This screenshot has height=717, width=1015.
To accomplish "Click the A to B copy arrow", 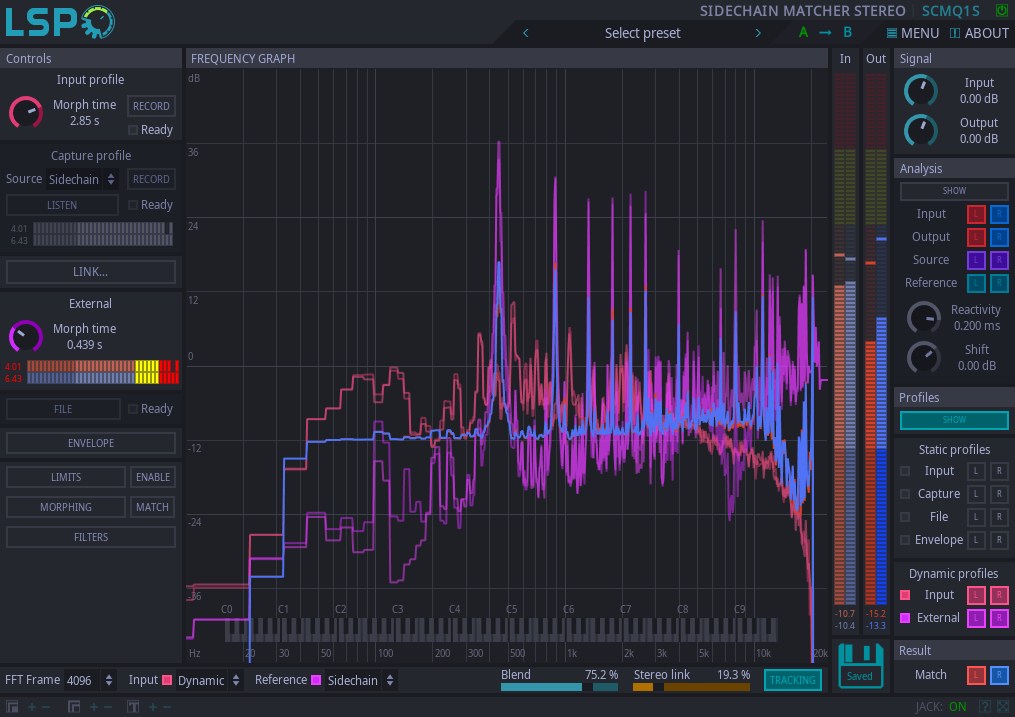I will click(x=823, y=32).
